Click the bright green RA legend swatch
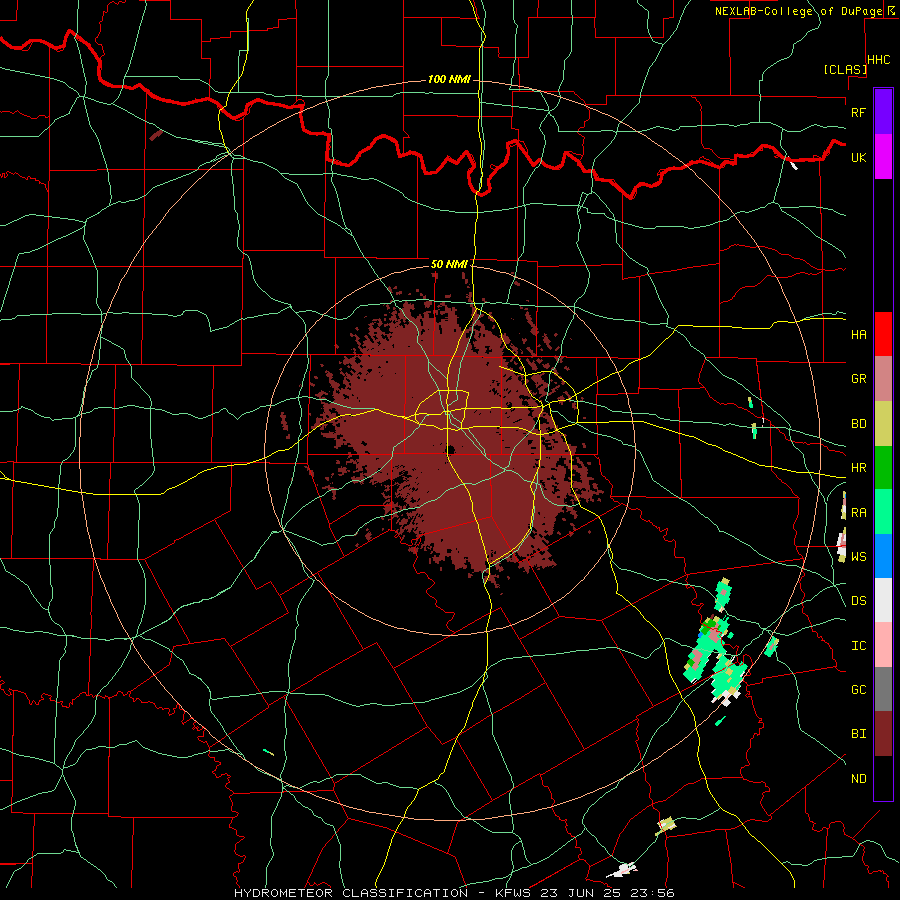Screen dimensions: 900x900 click(883, 512)
